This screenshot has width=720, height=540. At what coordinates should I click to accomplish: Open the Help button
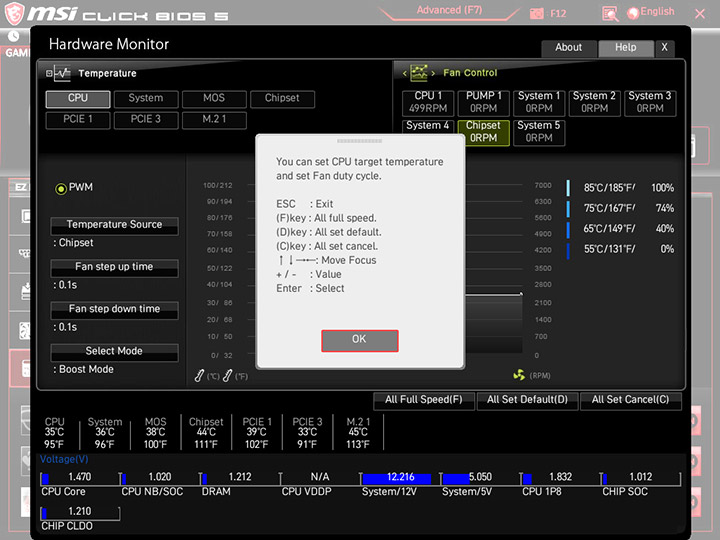(x=626, y=48)
